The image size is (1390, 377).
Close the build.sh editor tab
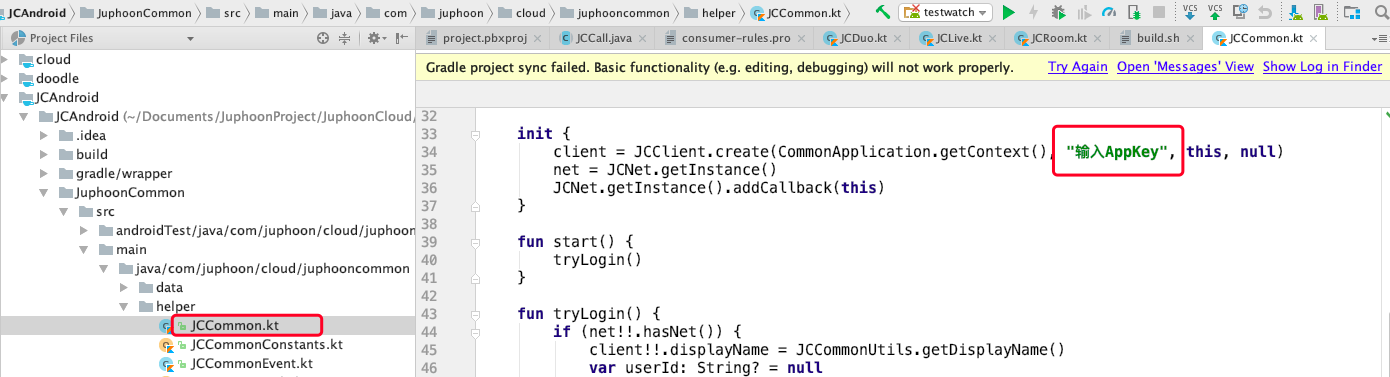(1190, 38)
